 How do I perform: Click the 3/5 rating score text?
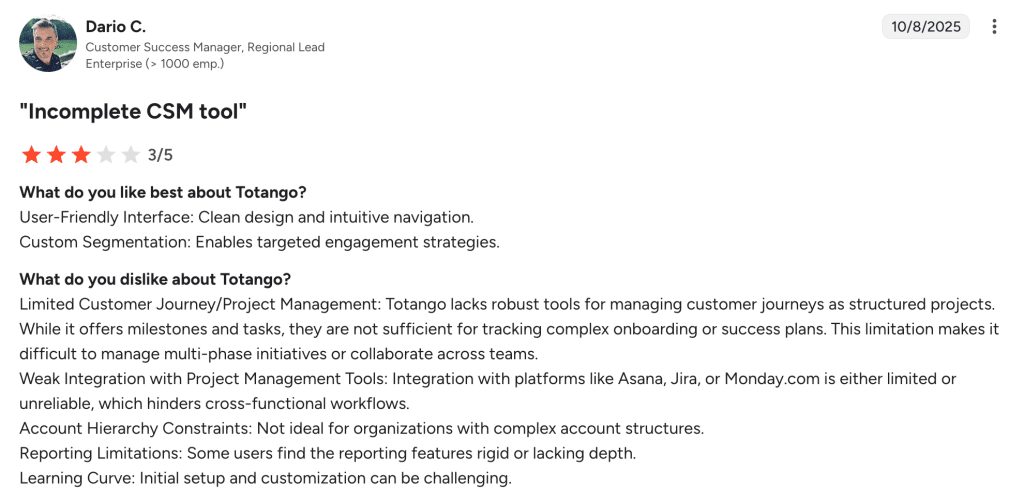tap(160, 155)
